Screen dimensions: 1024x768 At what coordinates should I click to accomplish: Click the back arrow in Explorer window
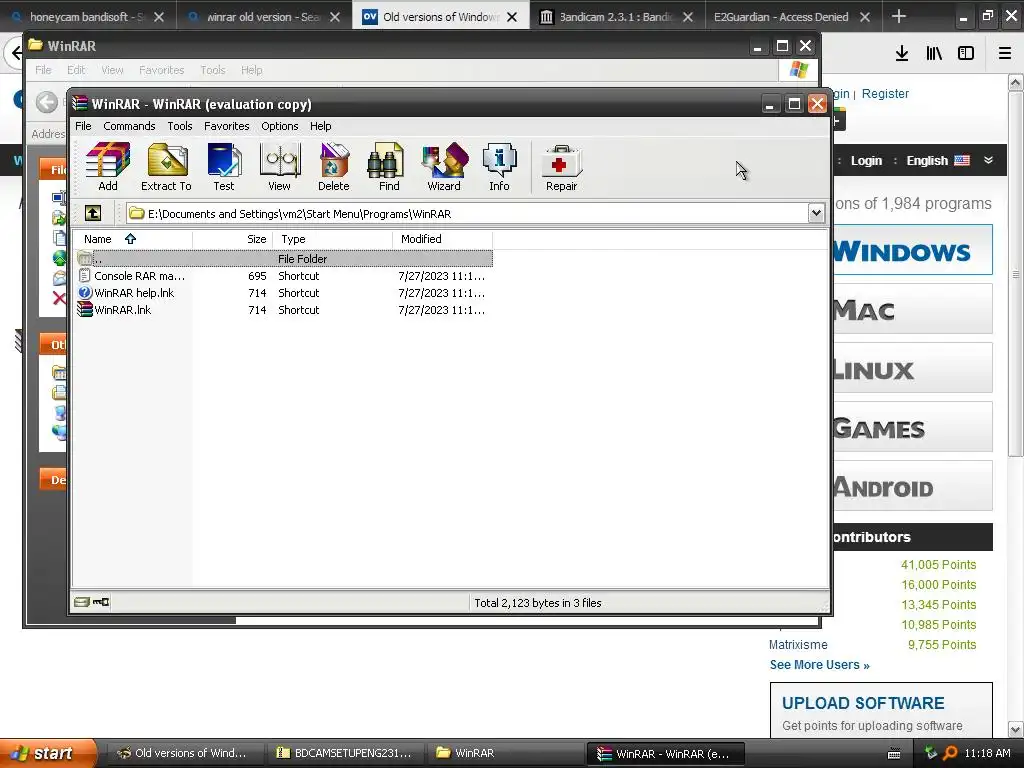click(x=46, y=102)
